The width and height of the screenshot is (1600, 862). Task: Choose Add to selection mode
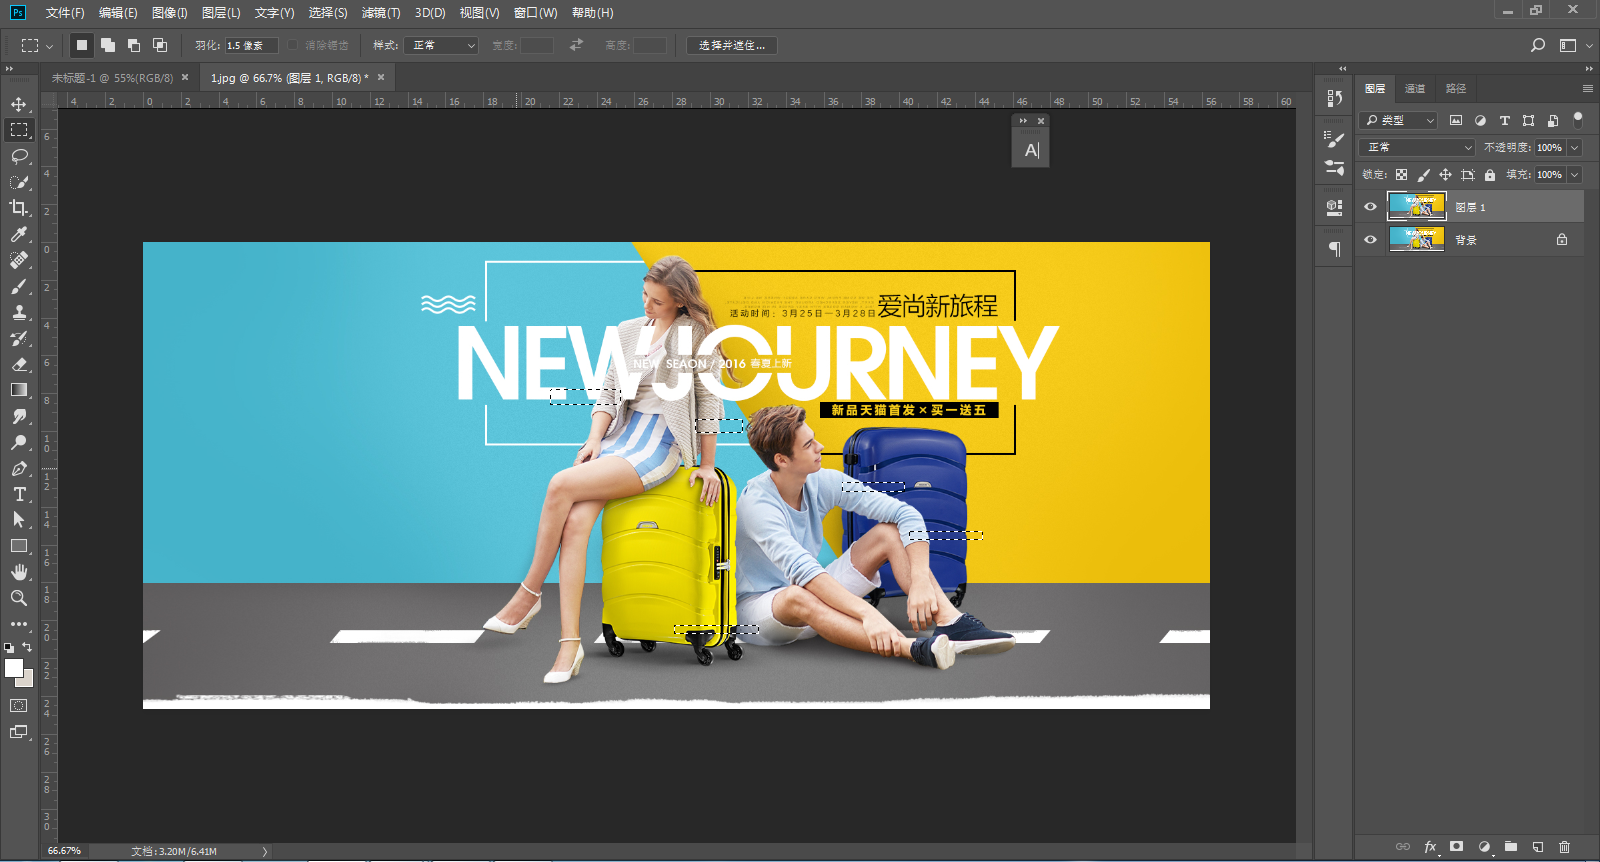108,45
